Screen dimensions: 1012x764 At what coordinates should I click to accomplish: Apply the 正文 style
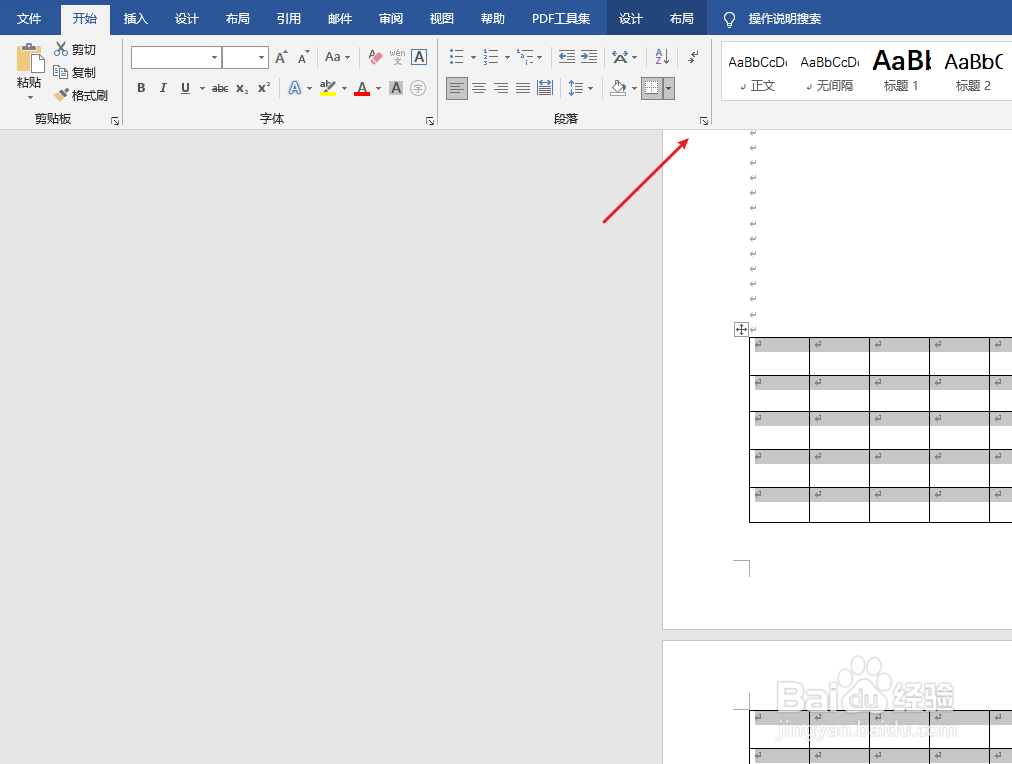coord(758,72)
